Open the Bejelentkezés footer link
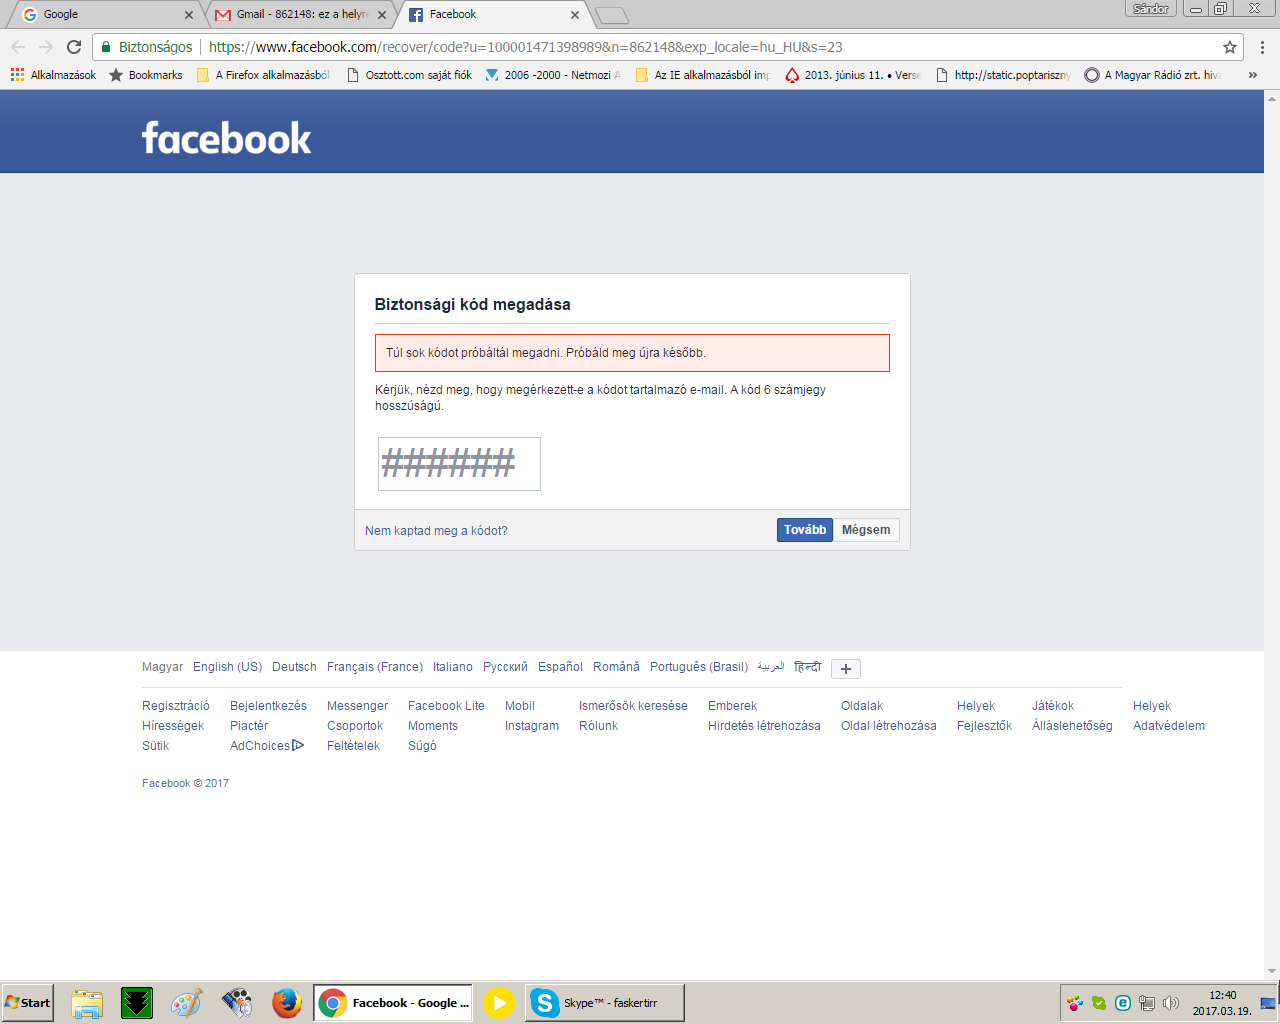Image resolution: width=1280 pixels, height=1024 pixels. (x=268, y=706)
